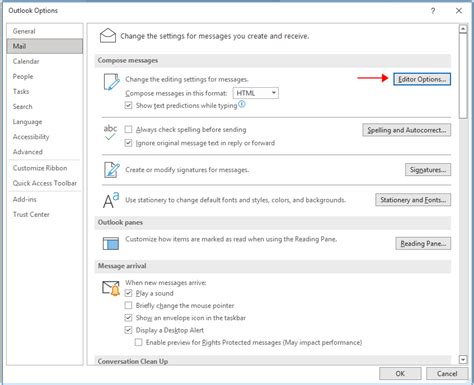Click the Reading Pane layout icon
The height and width of the screenshot is (385, 474).
[111, 244]
